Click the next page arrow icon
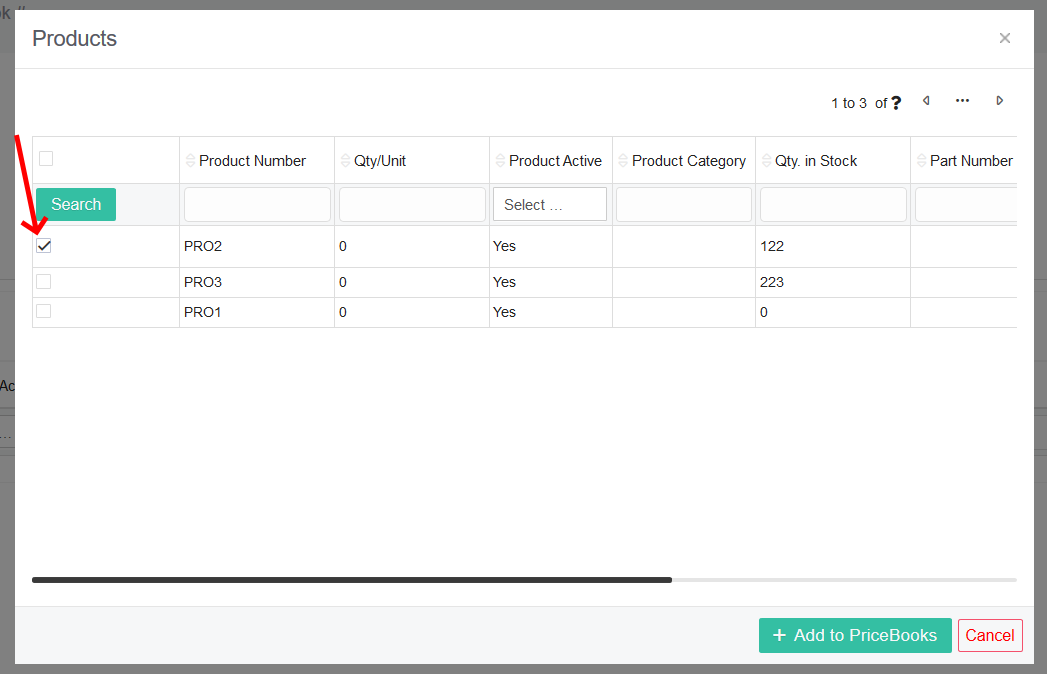 [999, 100]
